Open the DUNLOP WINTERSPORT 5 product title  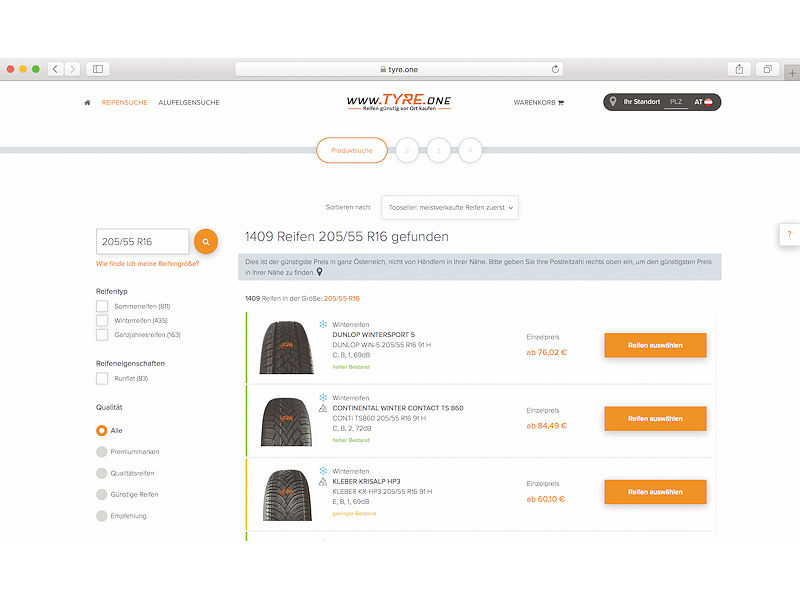point(373,335)
